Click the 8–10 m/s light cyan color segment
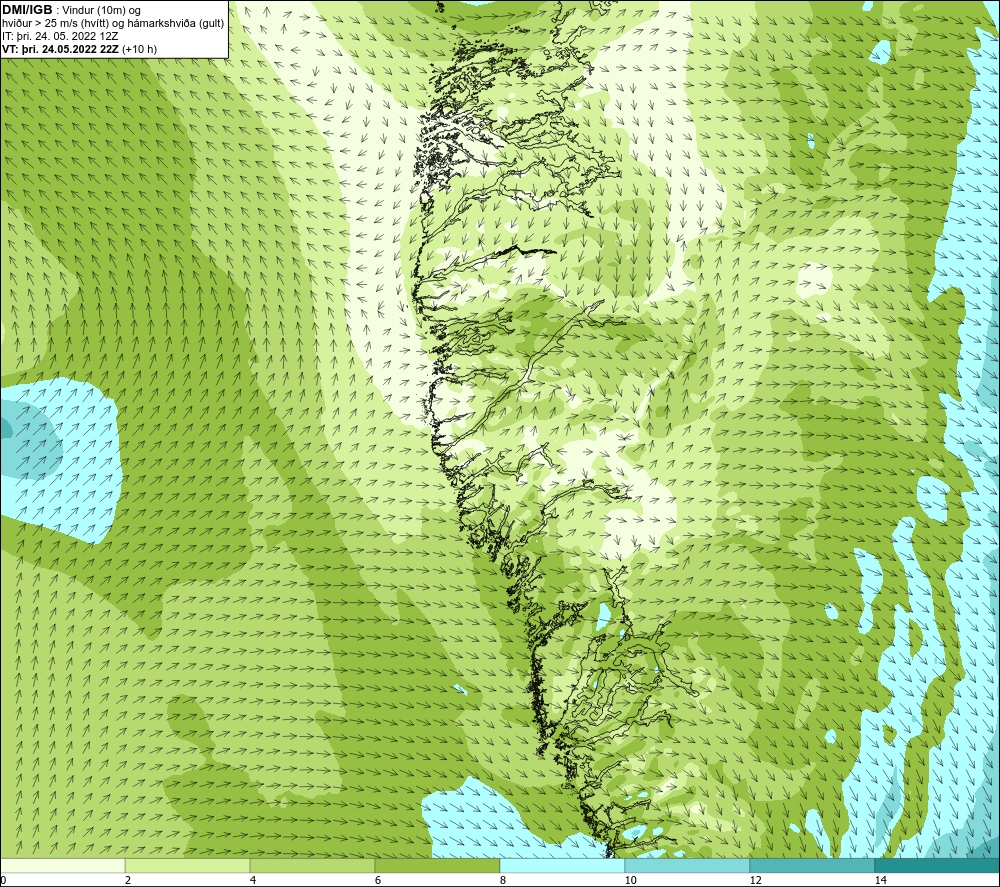Screen dimensions: 1000x887 (562, 866)
